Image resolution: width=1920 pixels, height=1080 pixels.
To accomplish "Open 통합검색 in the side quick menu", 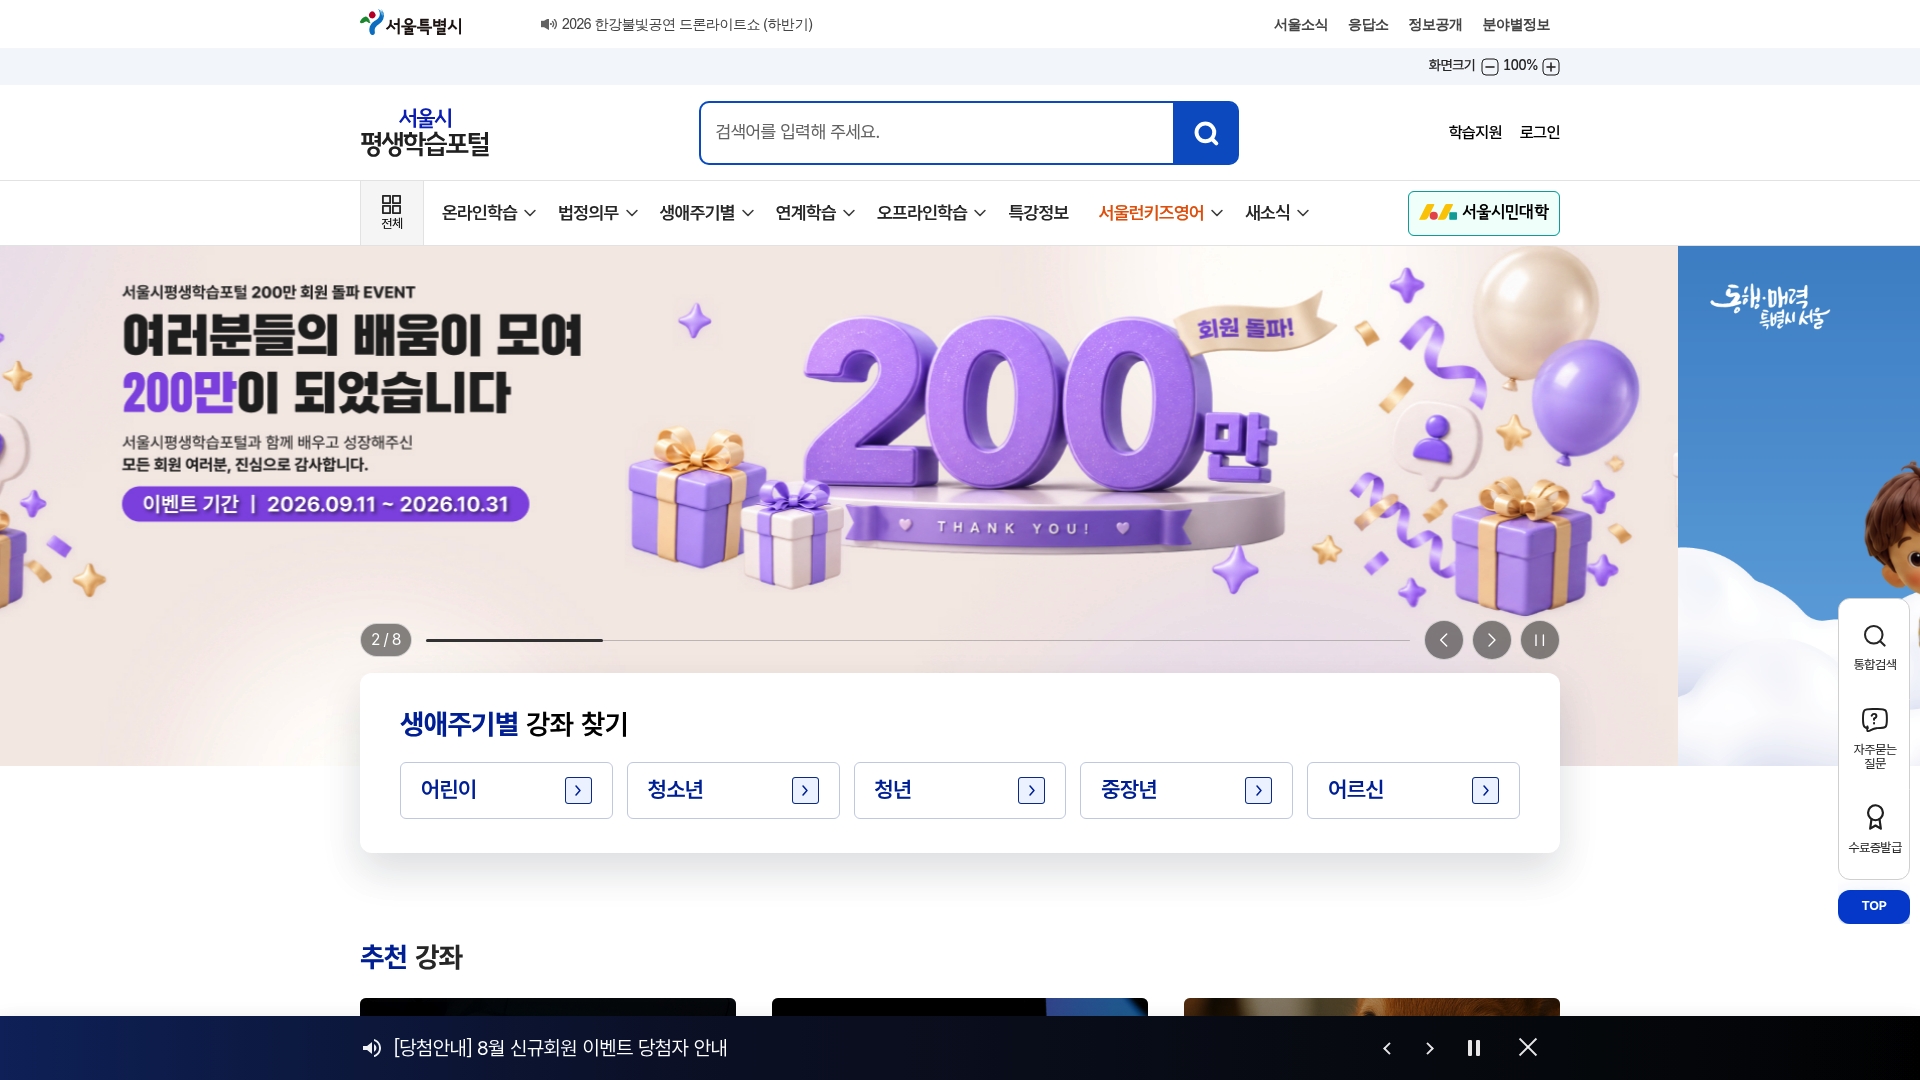I will 1875,648.
